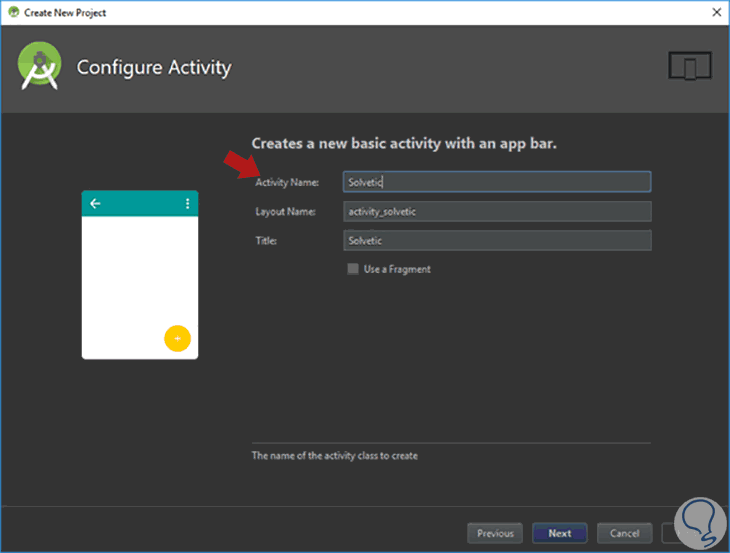Cancel the project creation wizard

[x=624, y=533]
